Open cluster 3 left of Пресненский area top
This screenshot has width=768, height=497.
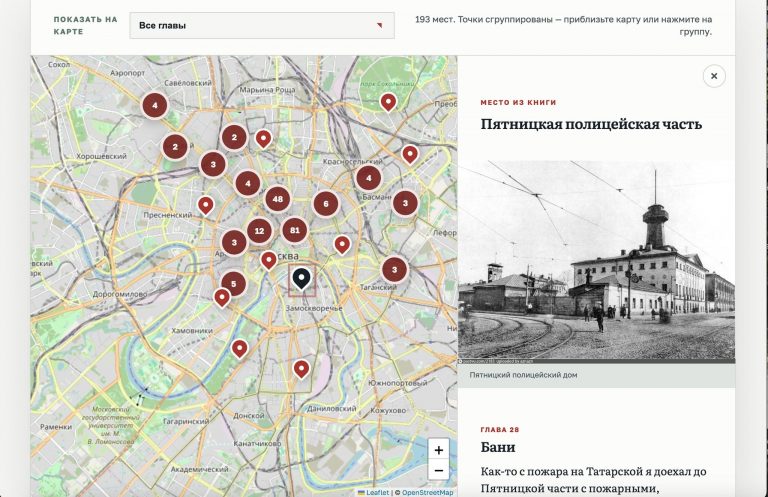coord(213,164)
